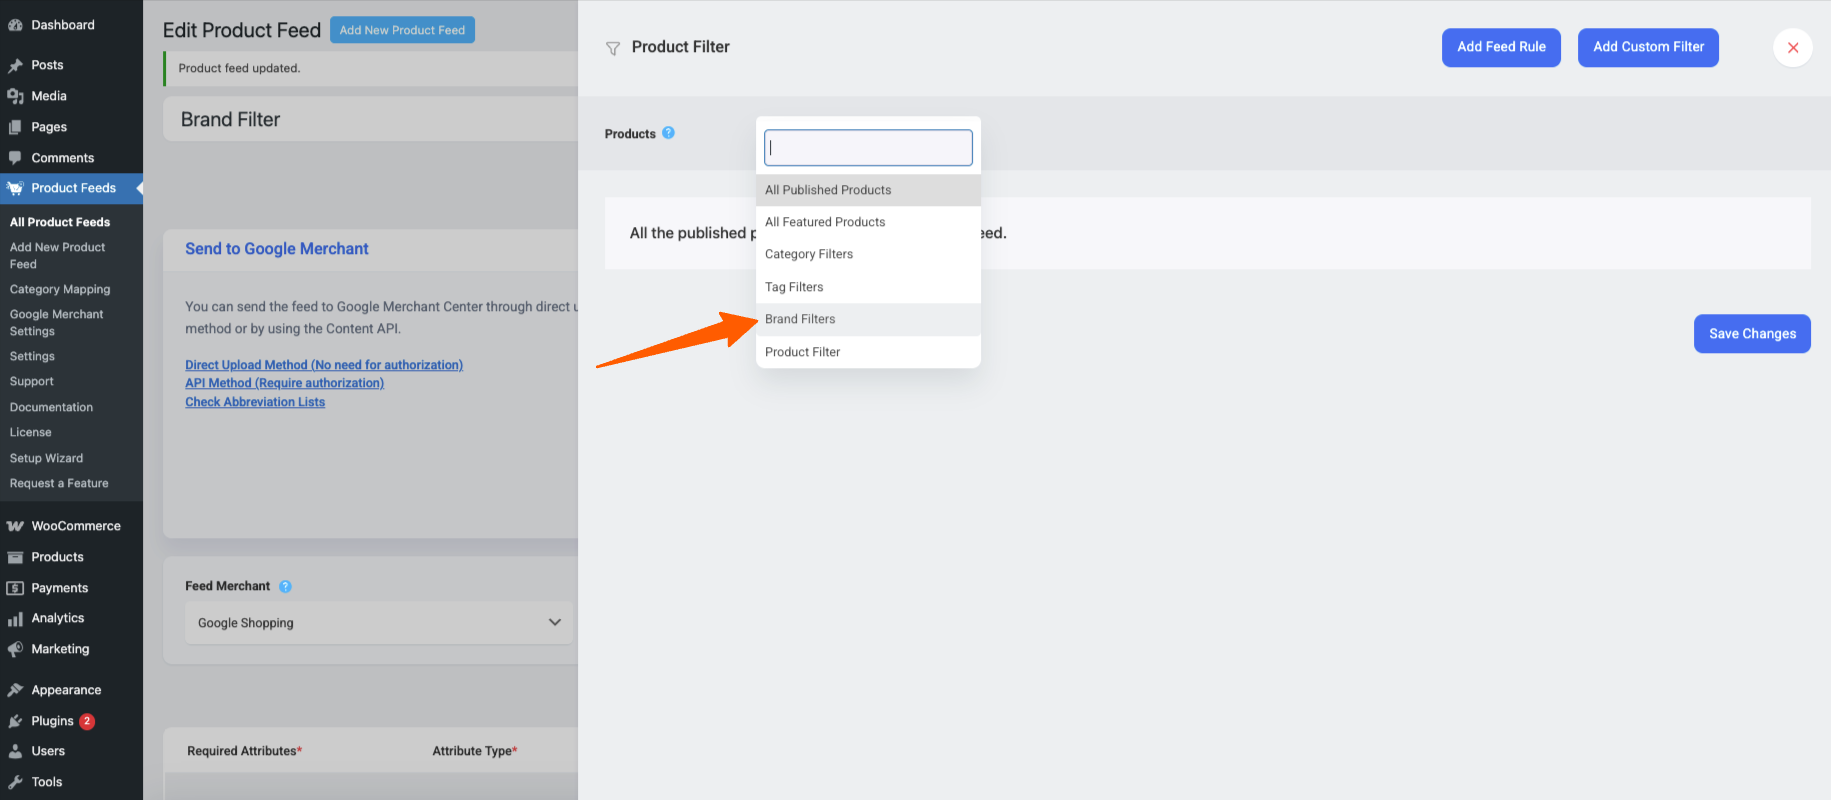The image size is (1831, 800).
Task: Click the Attribute Type column header
Action: 475,751
